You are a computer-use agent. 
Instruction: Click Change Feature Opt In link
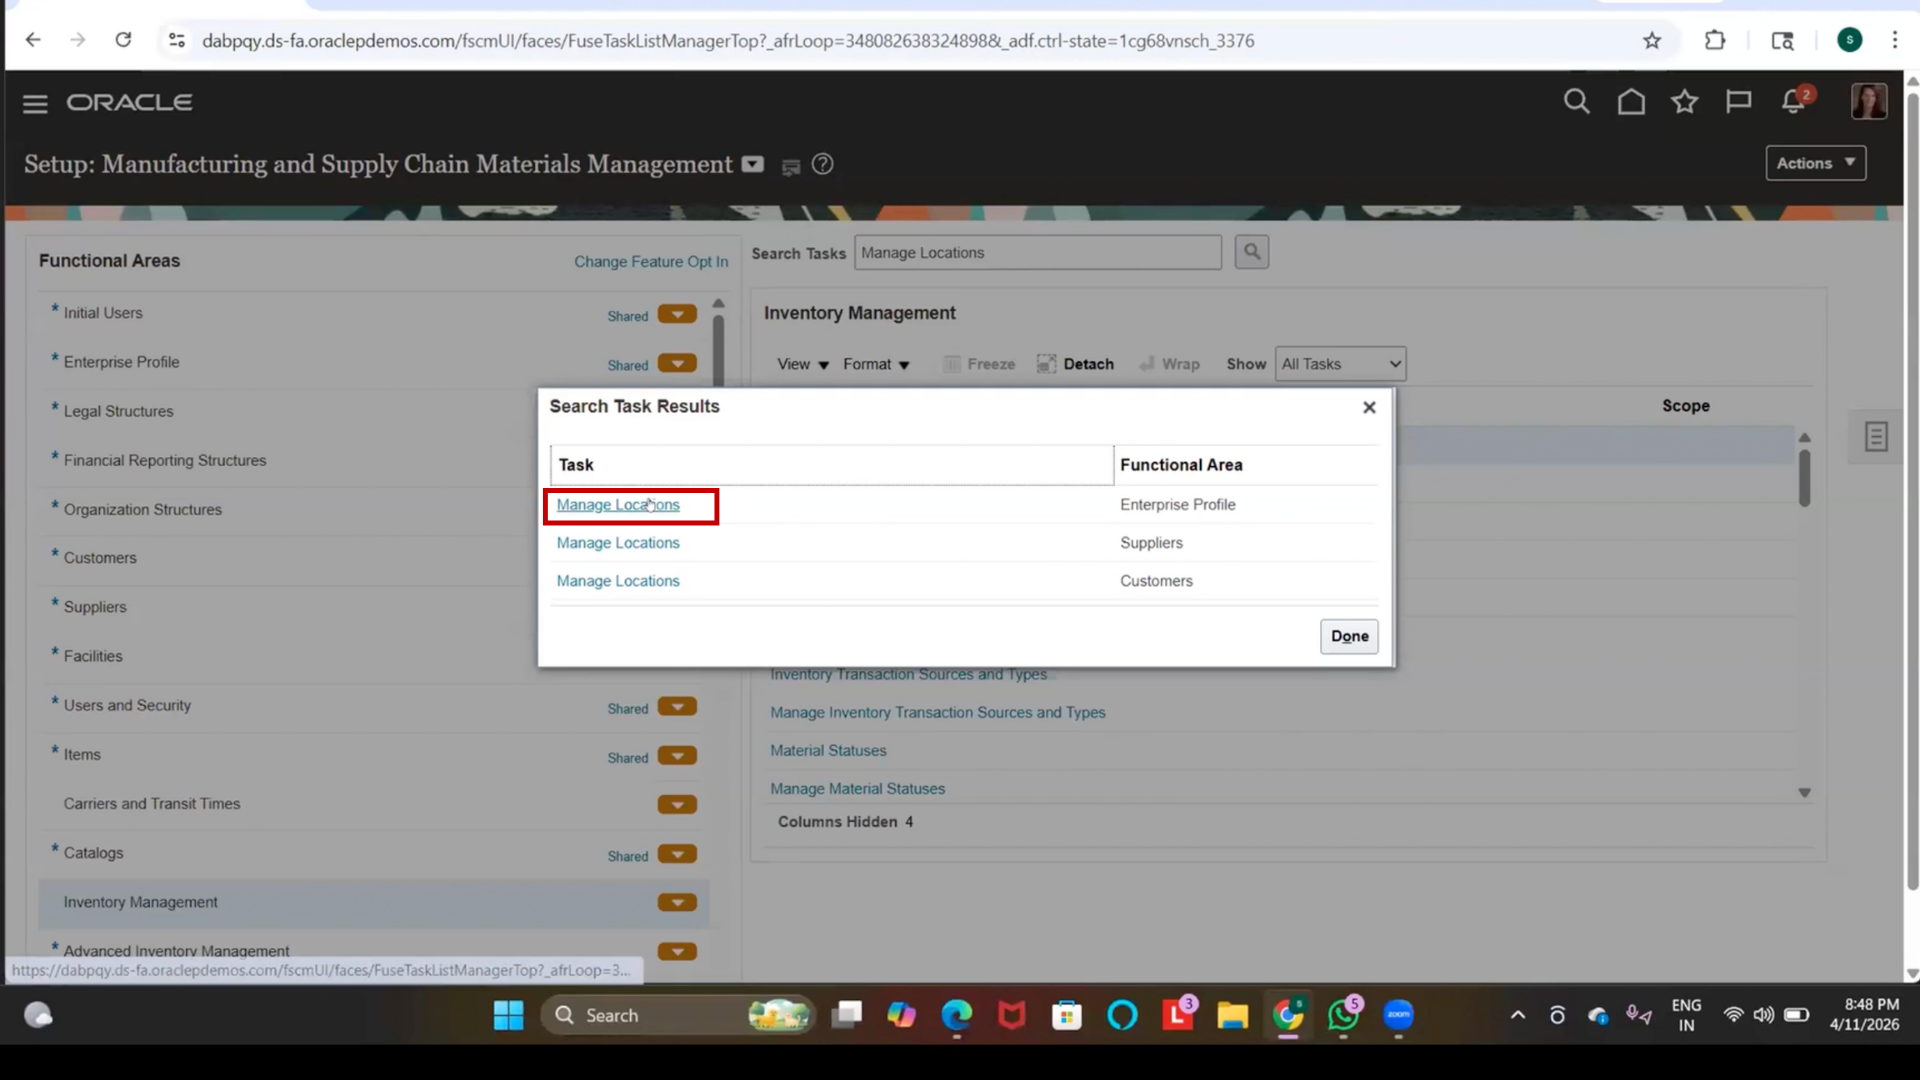651,261
